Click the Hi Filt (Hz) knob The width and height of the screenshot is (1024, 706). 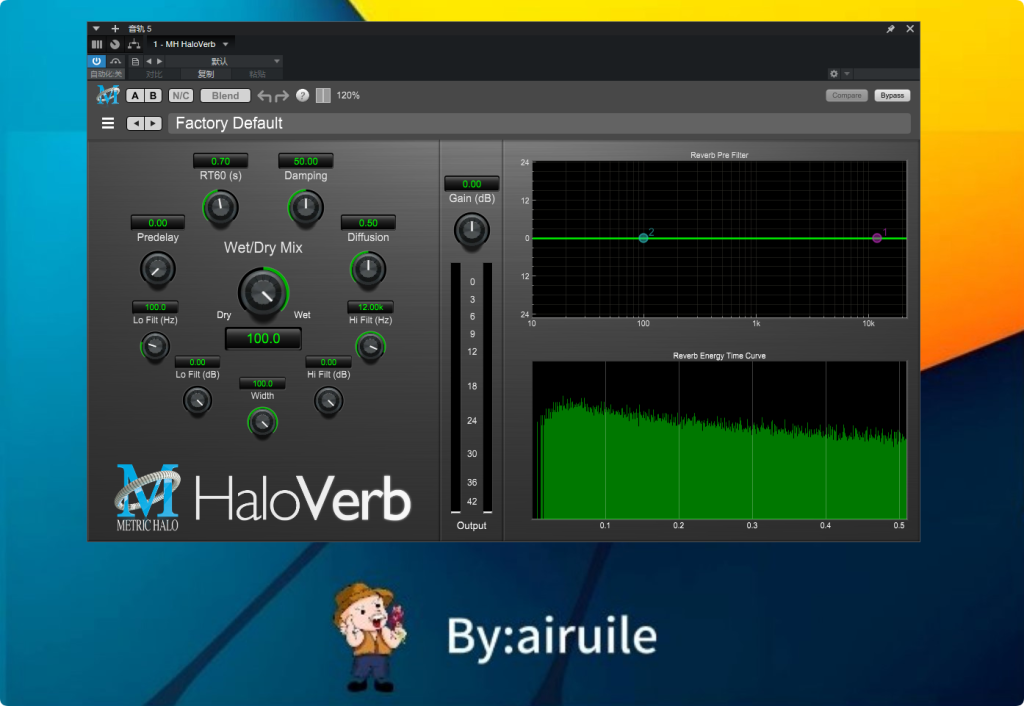pyautogui.click(x=370, y=346)
